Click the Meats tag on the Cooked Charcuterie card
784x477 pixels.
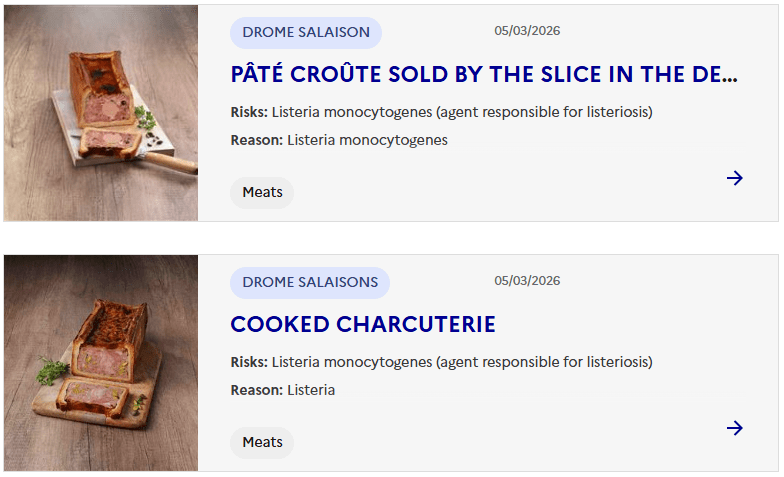(262, 442)
